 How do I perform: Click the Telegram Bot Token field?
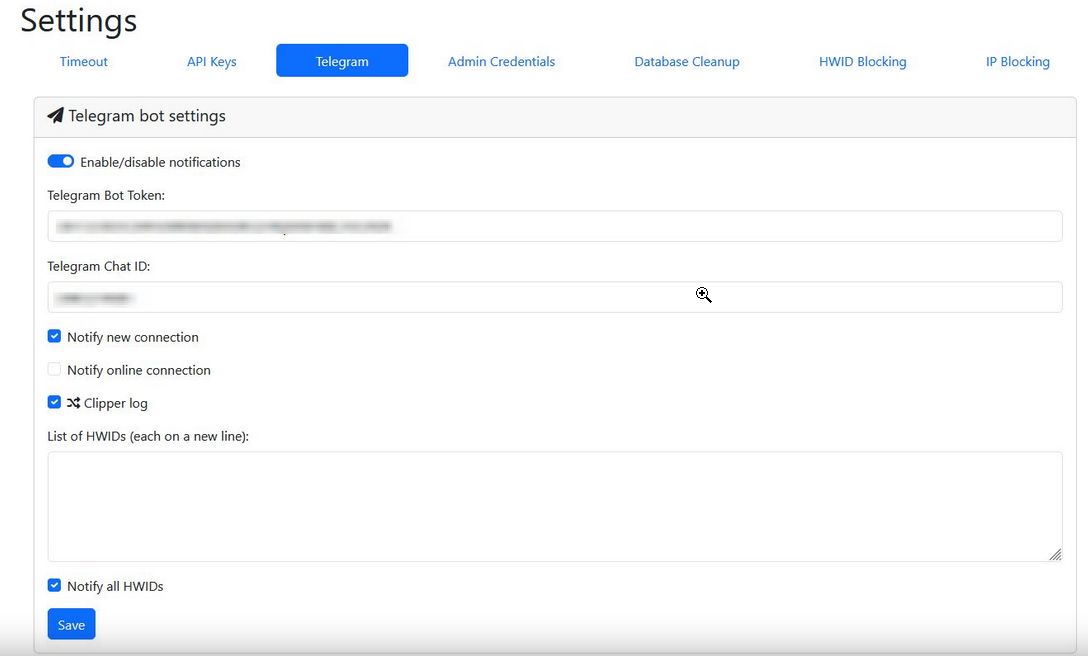point(554,226)
